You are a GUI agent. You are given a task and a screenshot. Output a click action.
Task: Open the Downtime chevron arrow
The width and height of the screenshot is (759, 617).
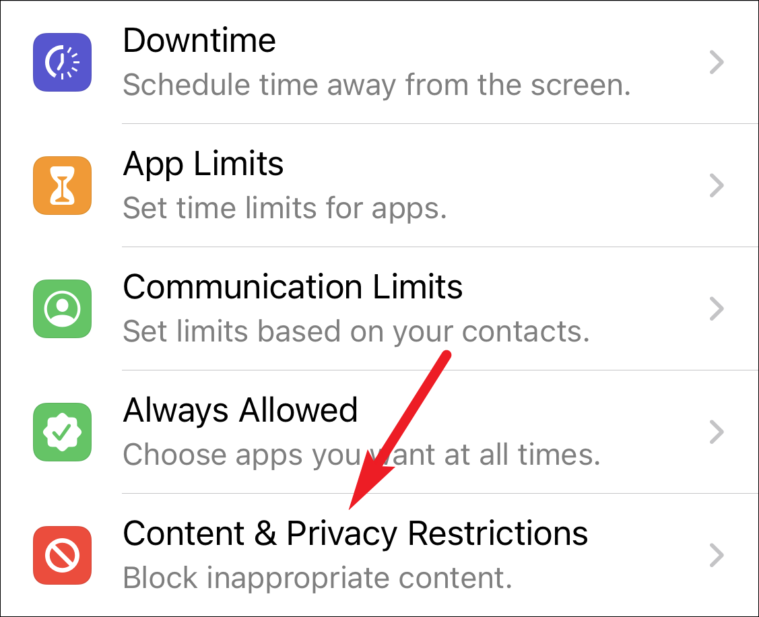tap(717, 62)
